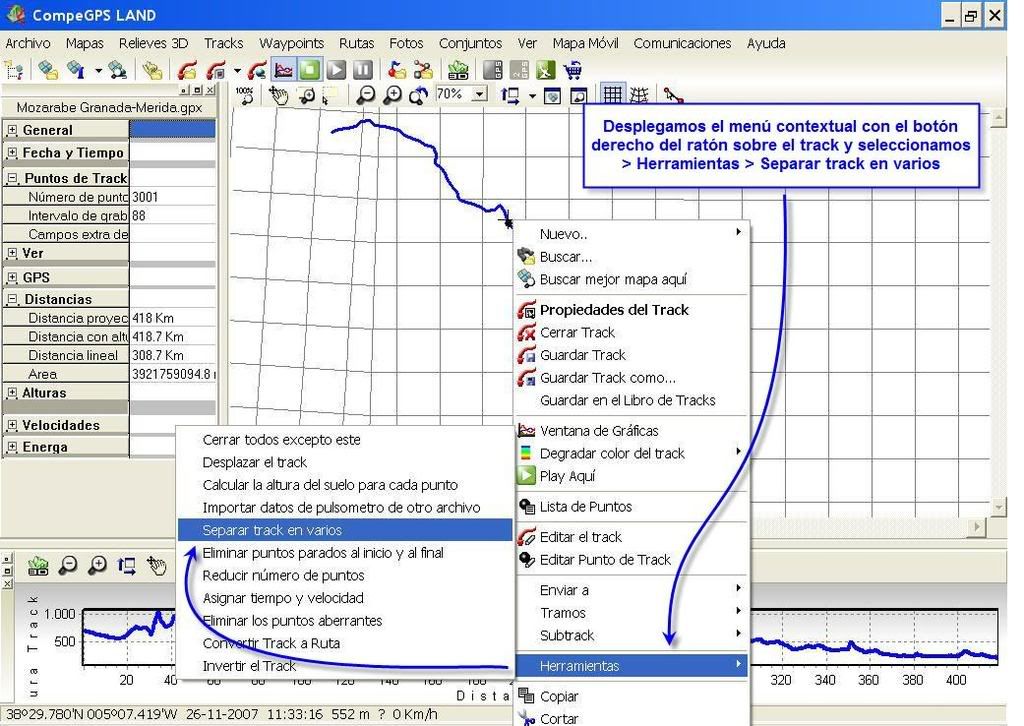Viewport: 1024px width, 726px height.
Task: Click the fit-to-window arrows icon in map toolbar
Action: (510, 95)
